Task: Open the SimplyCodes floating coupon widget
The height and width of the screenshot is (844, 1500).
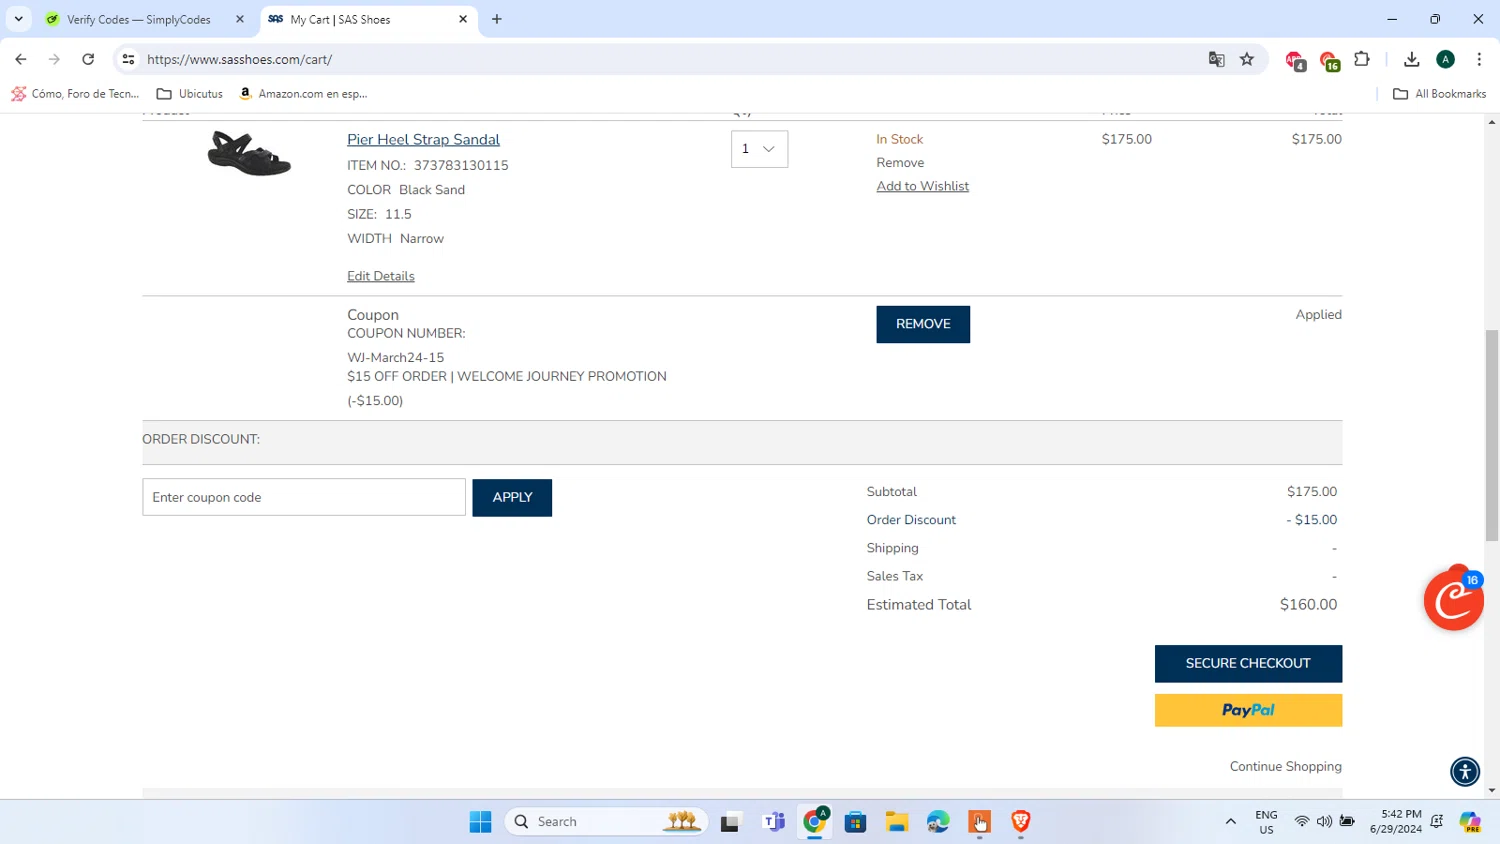Action: pos(1453,600)
